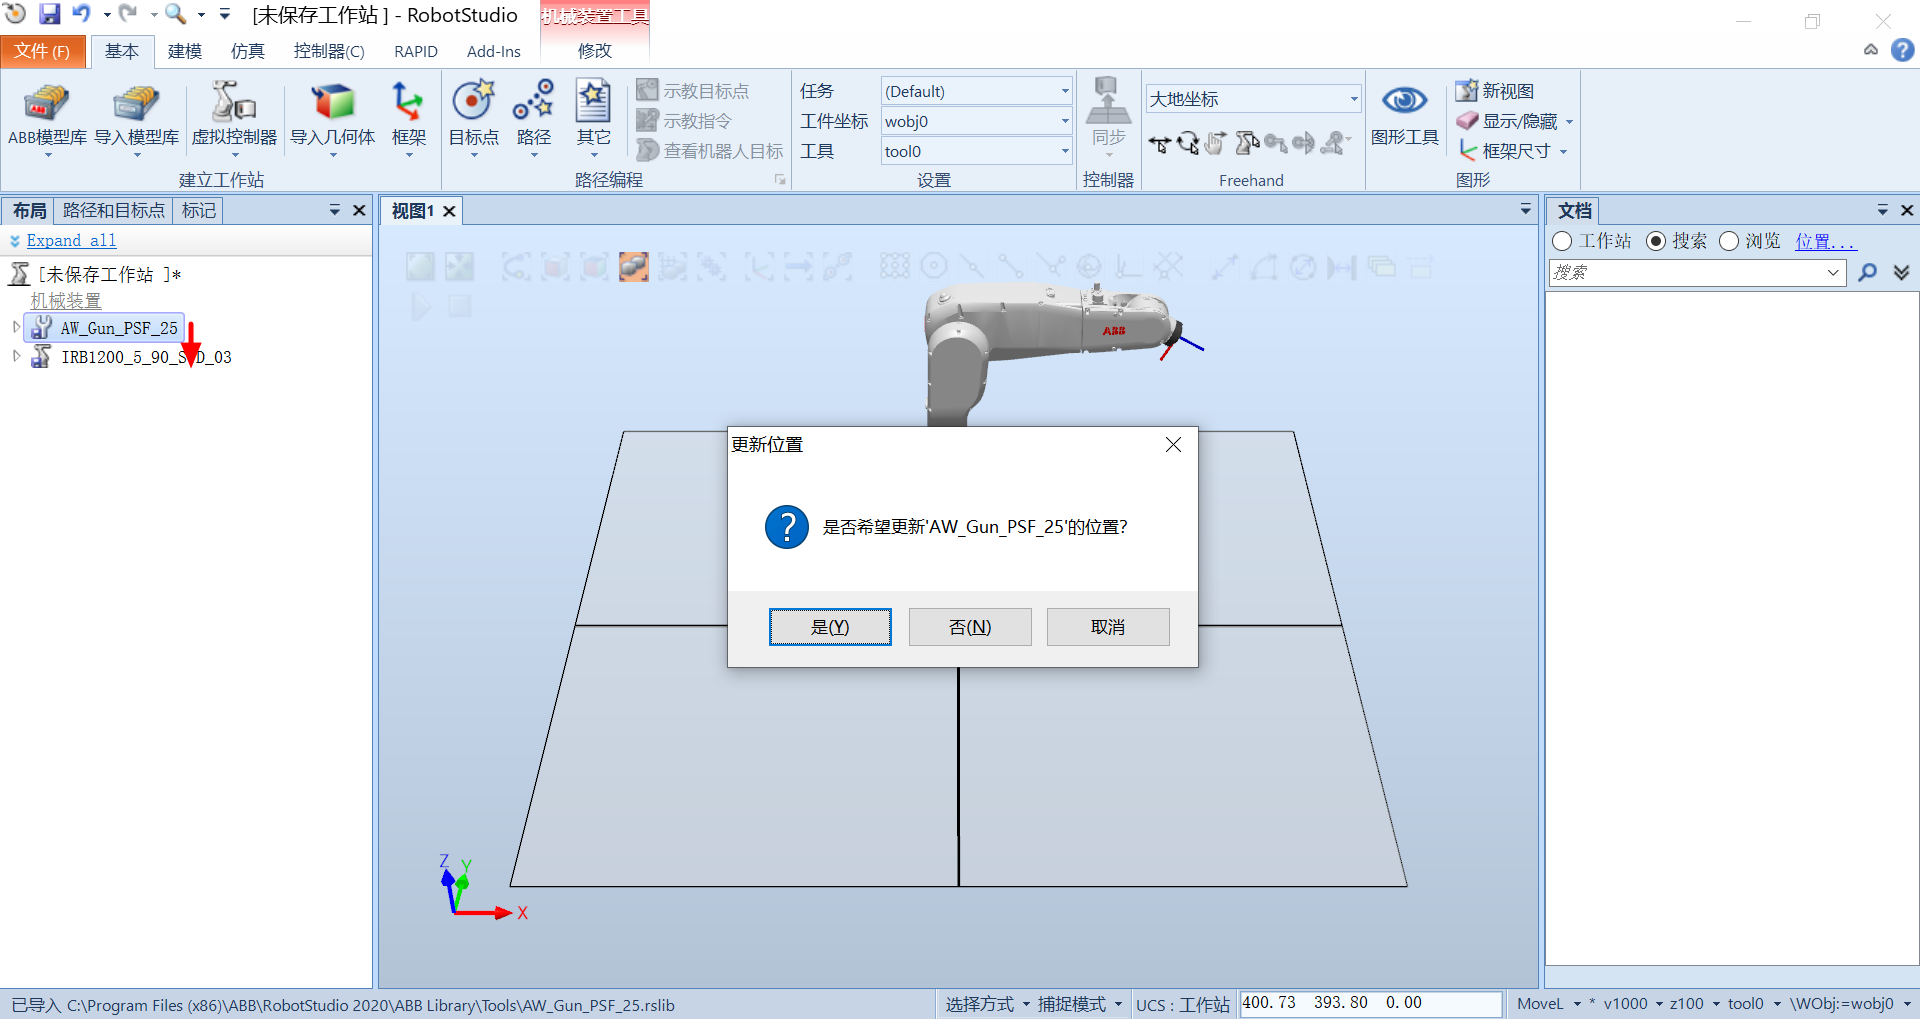Select the Freehand rotate tool

1187,144
